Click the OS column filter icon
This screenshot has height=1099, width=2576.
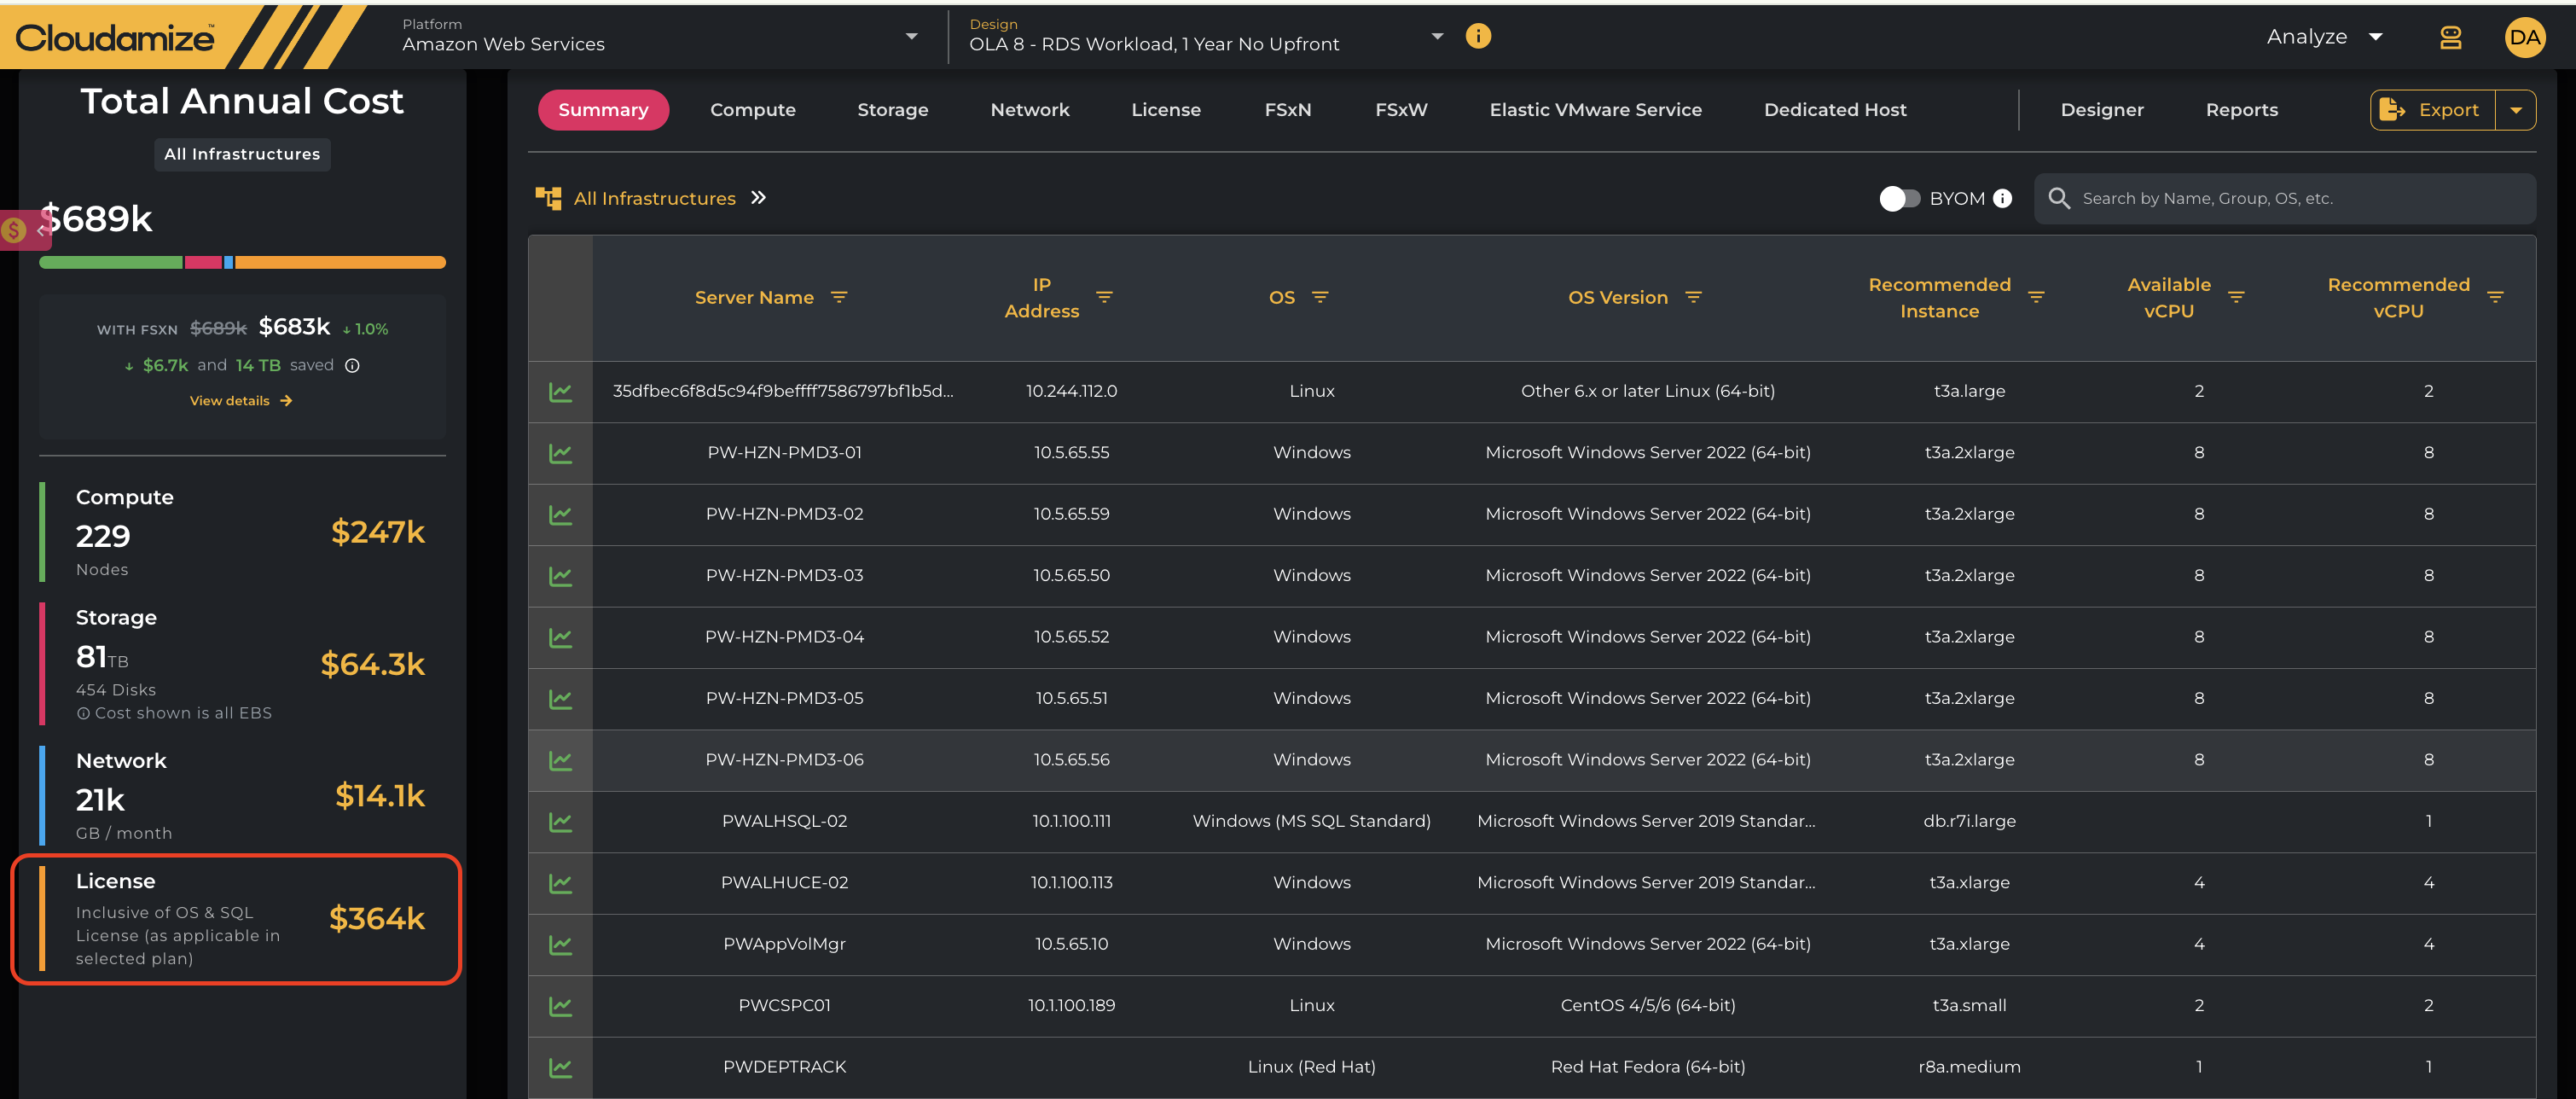1320,297
